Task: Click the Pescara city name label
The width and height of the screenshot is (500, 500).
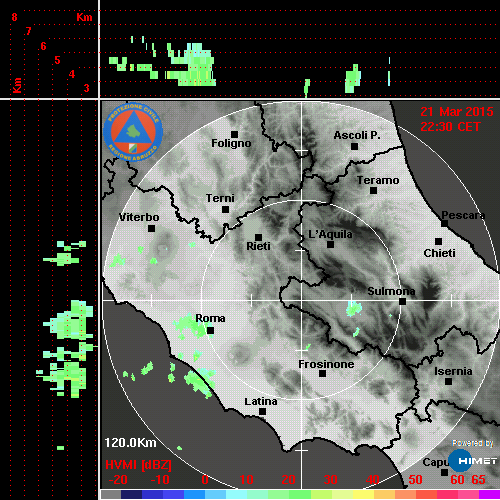Action: point(463,215)
